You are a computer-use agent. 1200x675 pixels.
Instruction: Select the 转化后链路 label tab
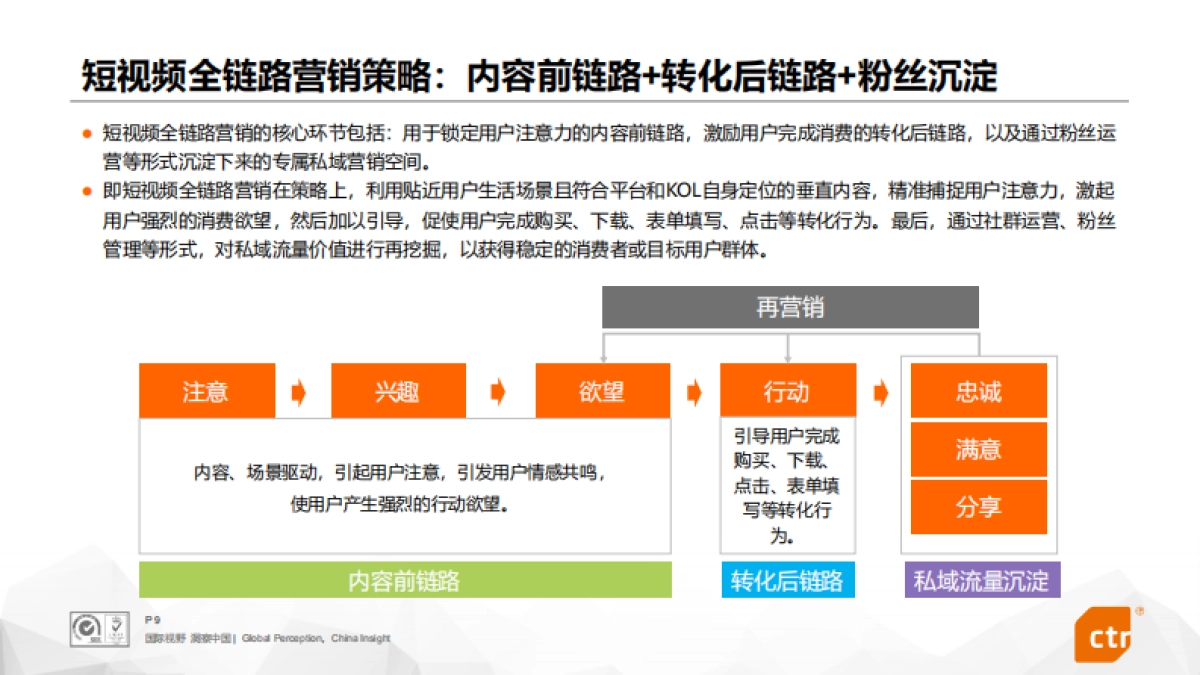(788, 581)
